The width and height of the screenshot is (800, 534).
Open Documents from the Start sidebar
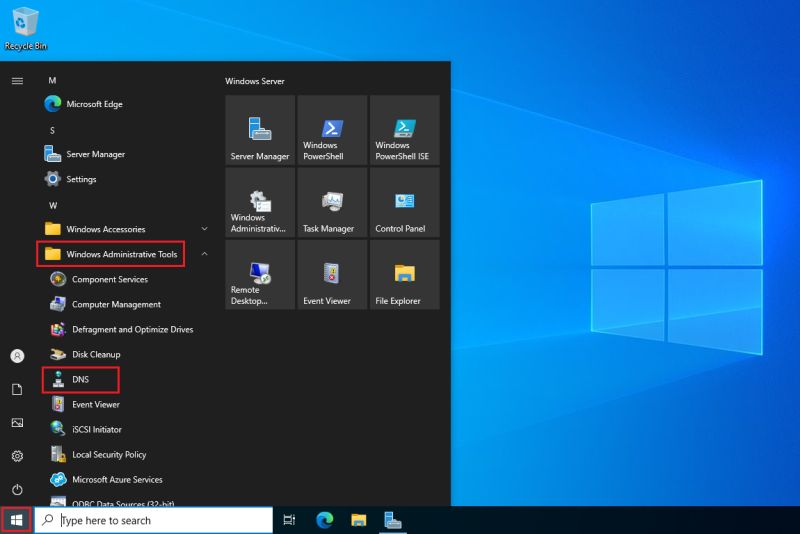pos(17,390)
